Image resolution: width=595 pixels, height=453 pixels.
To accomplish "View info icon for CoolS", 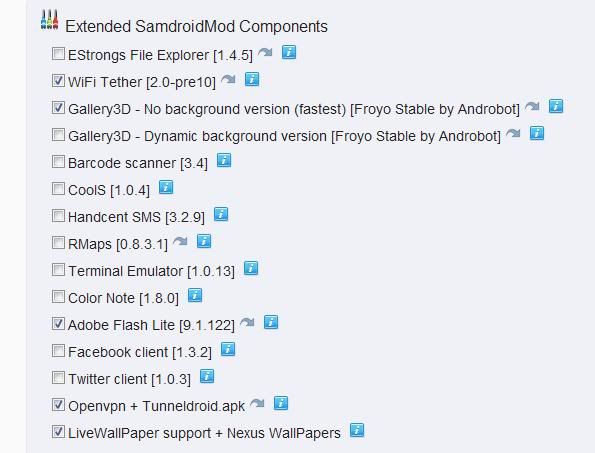I will [x=166, y=187].
